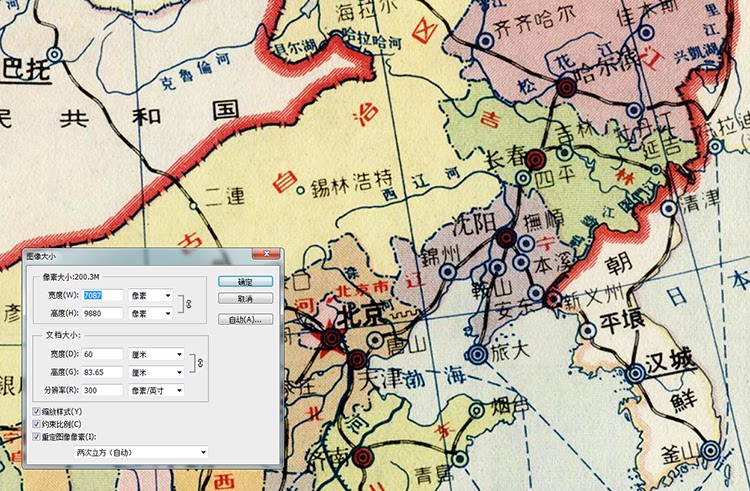Confirm with the 确定 button
The image size is (750, 491).
tap(245, 282)
